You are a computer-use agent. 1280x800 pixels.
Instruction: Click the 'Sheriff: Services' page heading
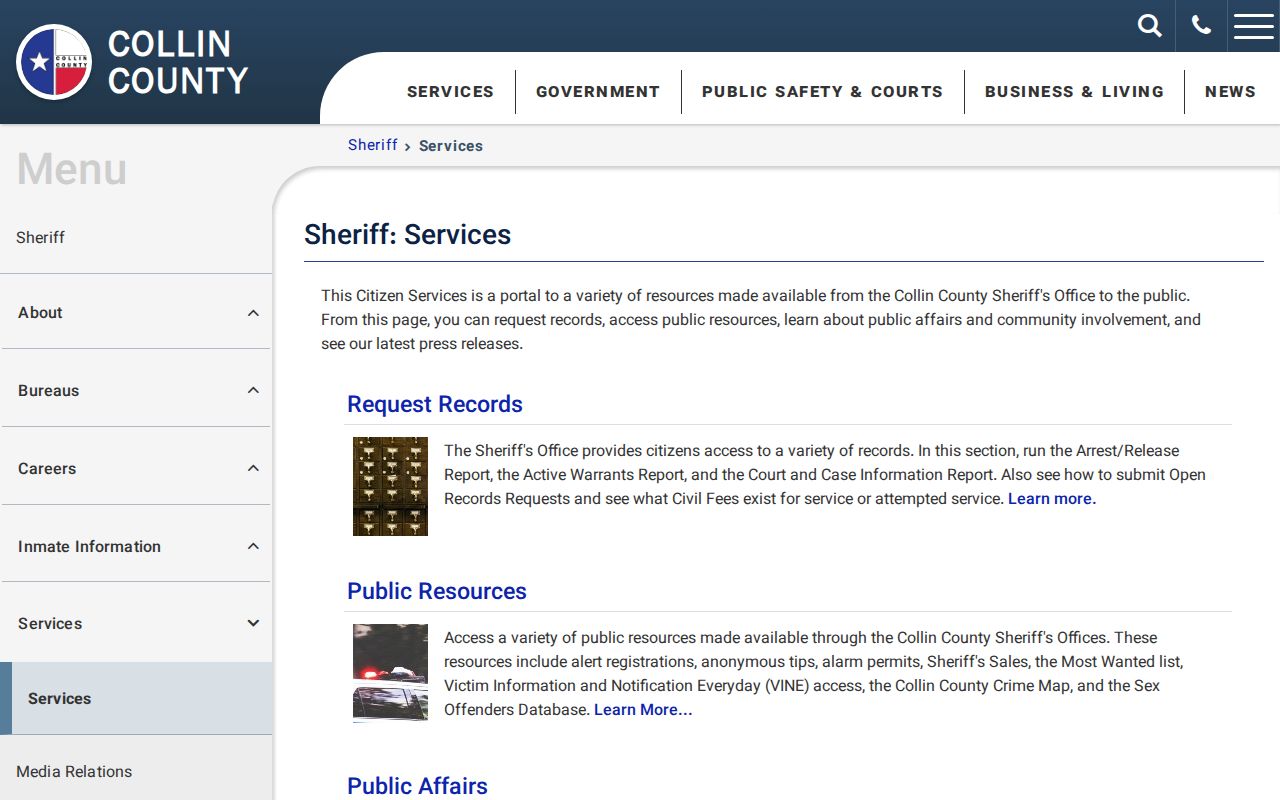coord(407,235)
